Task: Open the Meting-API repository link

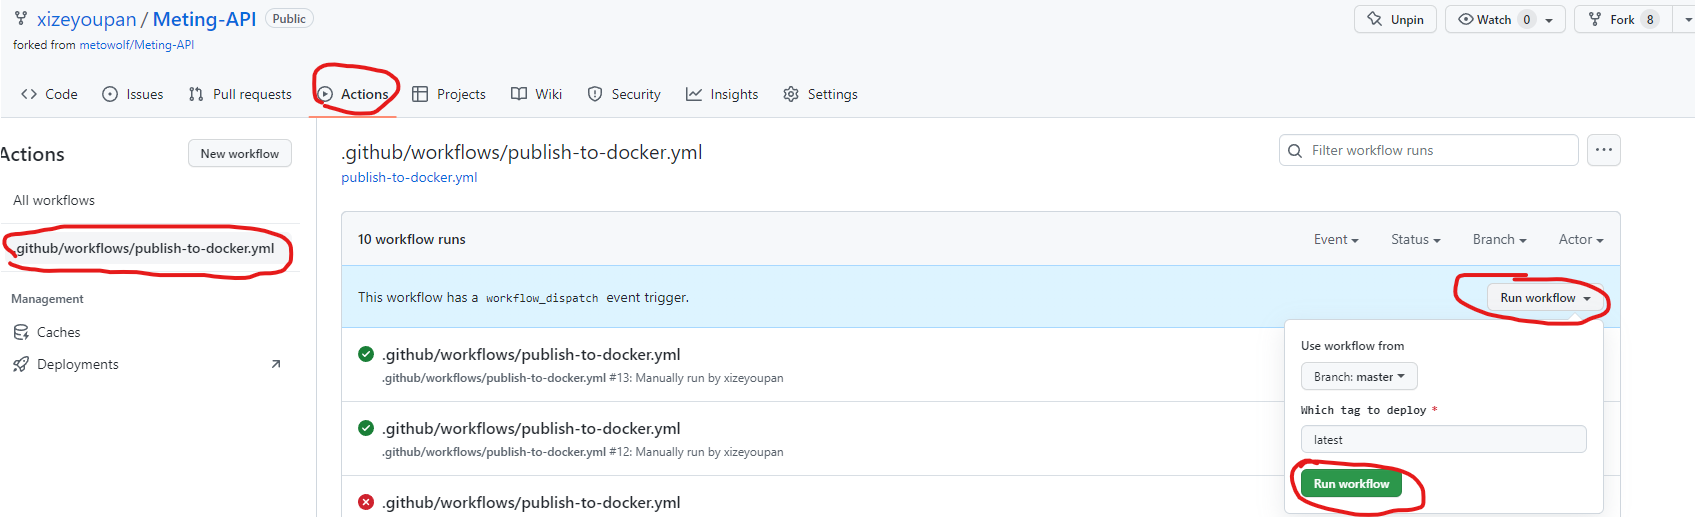Action: pyautogui.click(x=204, y=19)
